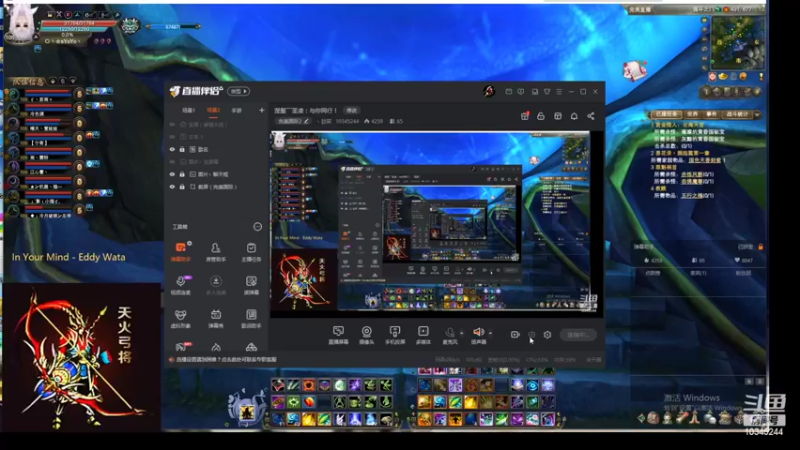Click the padlock icon in the top-right toolbar

point(541,116)
